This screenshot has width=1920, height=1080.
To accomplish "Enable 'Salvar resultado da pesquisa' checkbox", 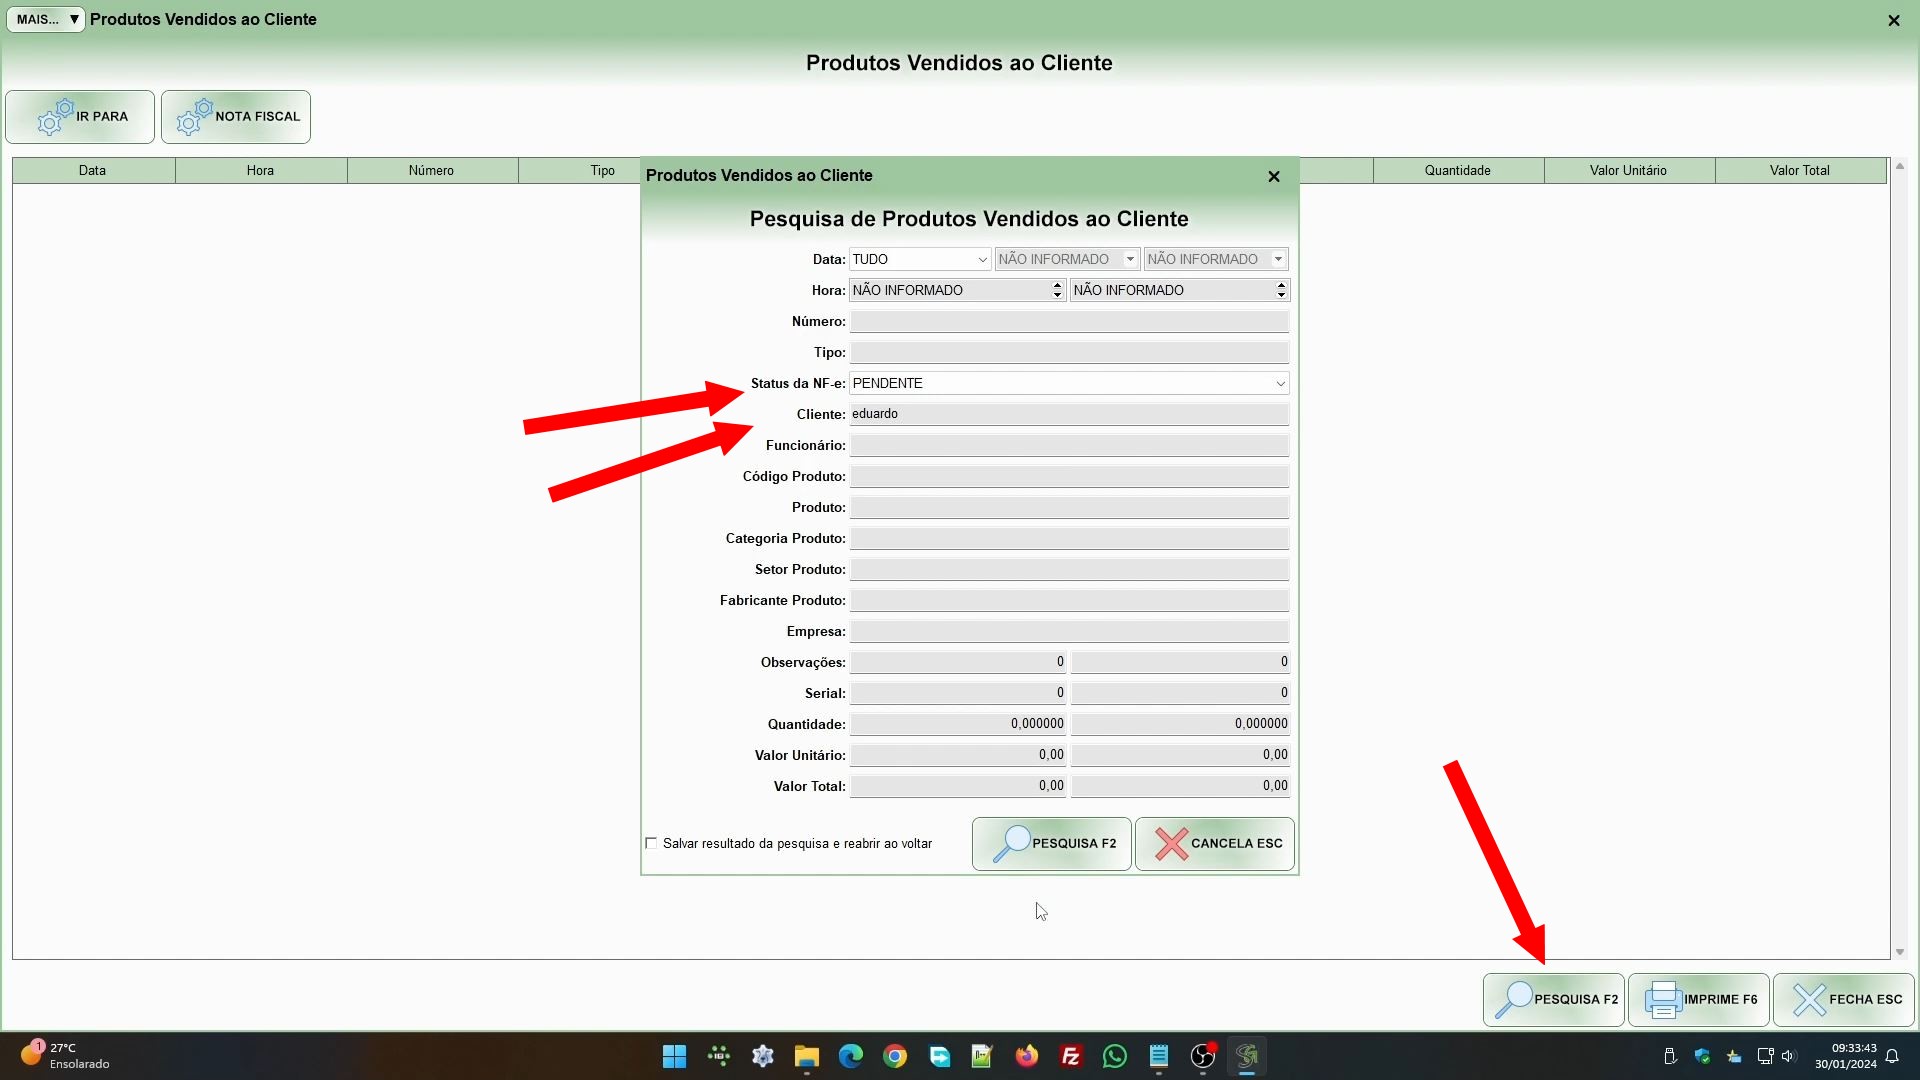I will click(651, 844).
